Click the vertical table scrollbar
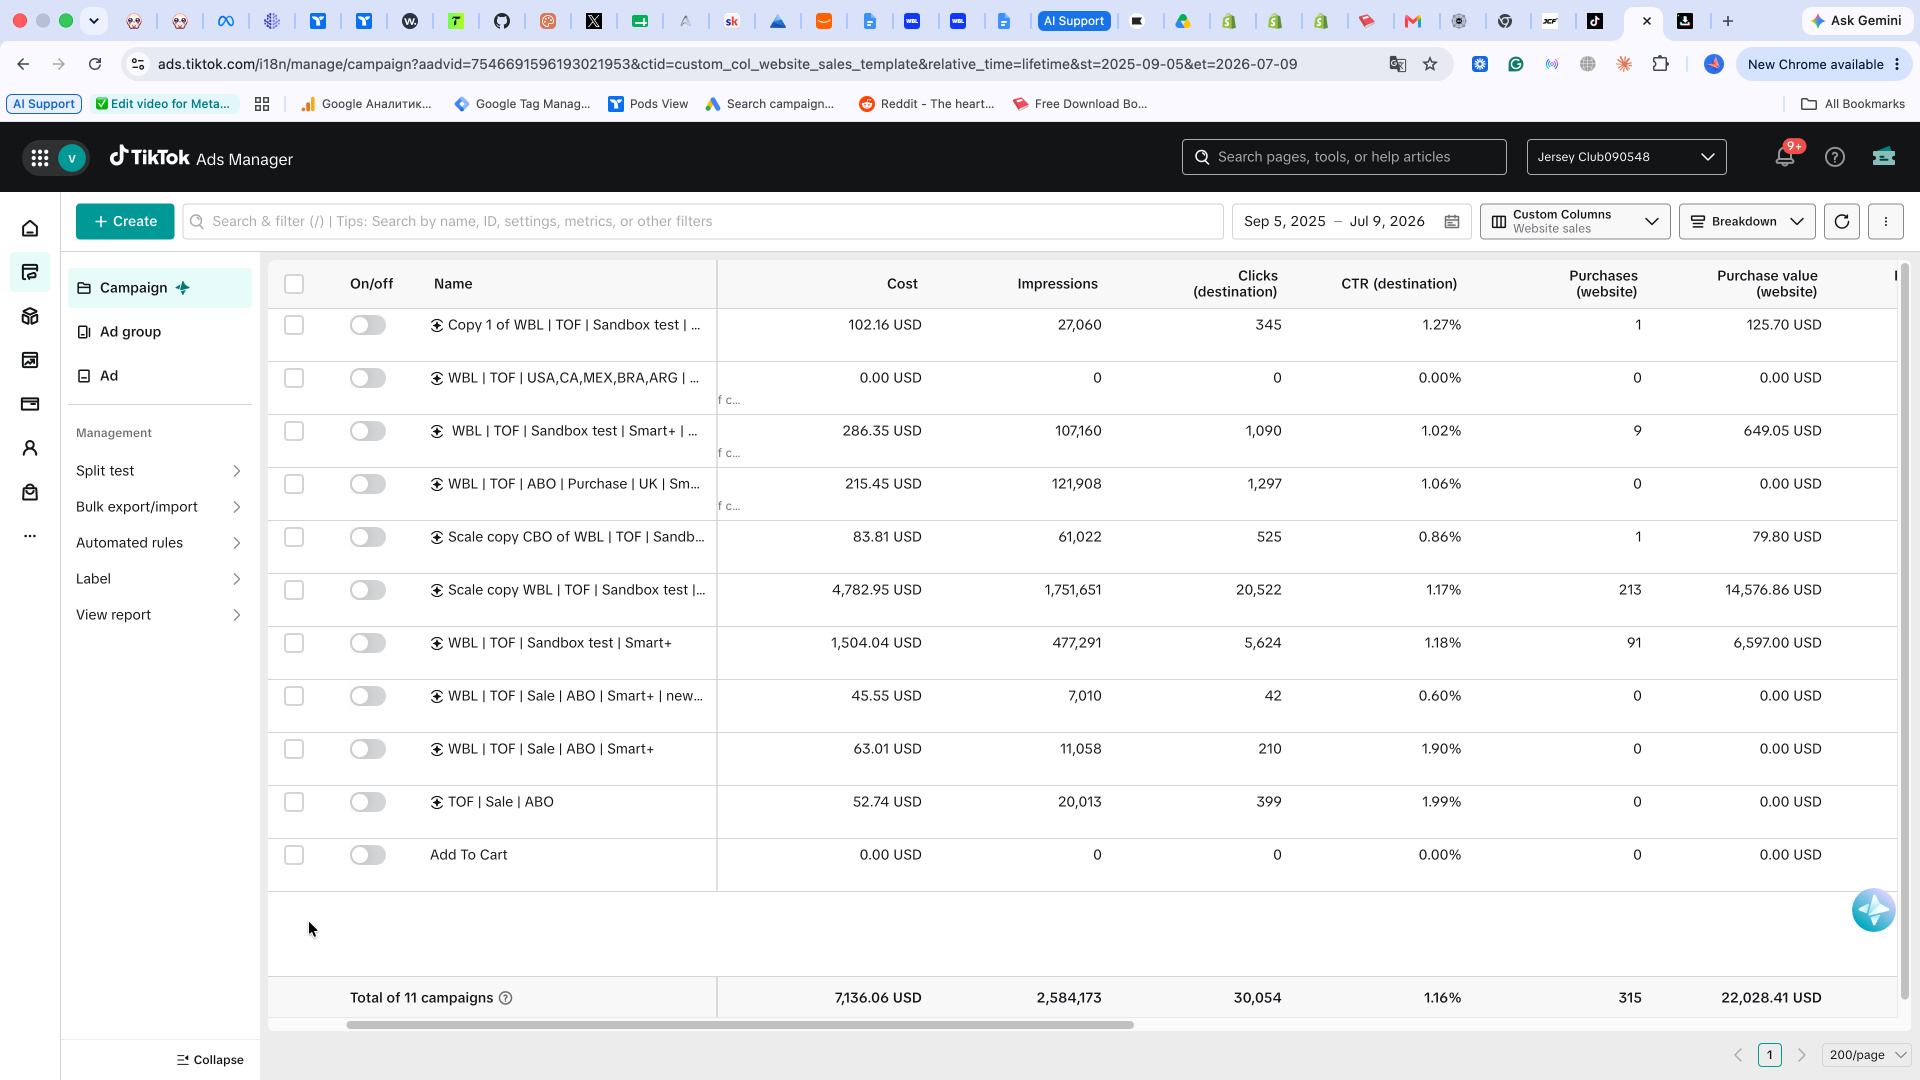The height and width of the screenshot is (1080, 1920). 1904,630
